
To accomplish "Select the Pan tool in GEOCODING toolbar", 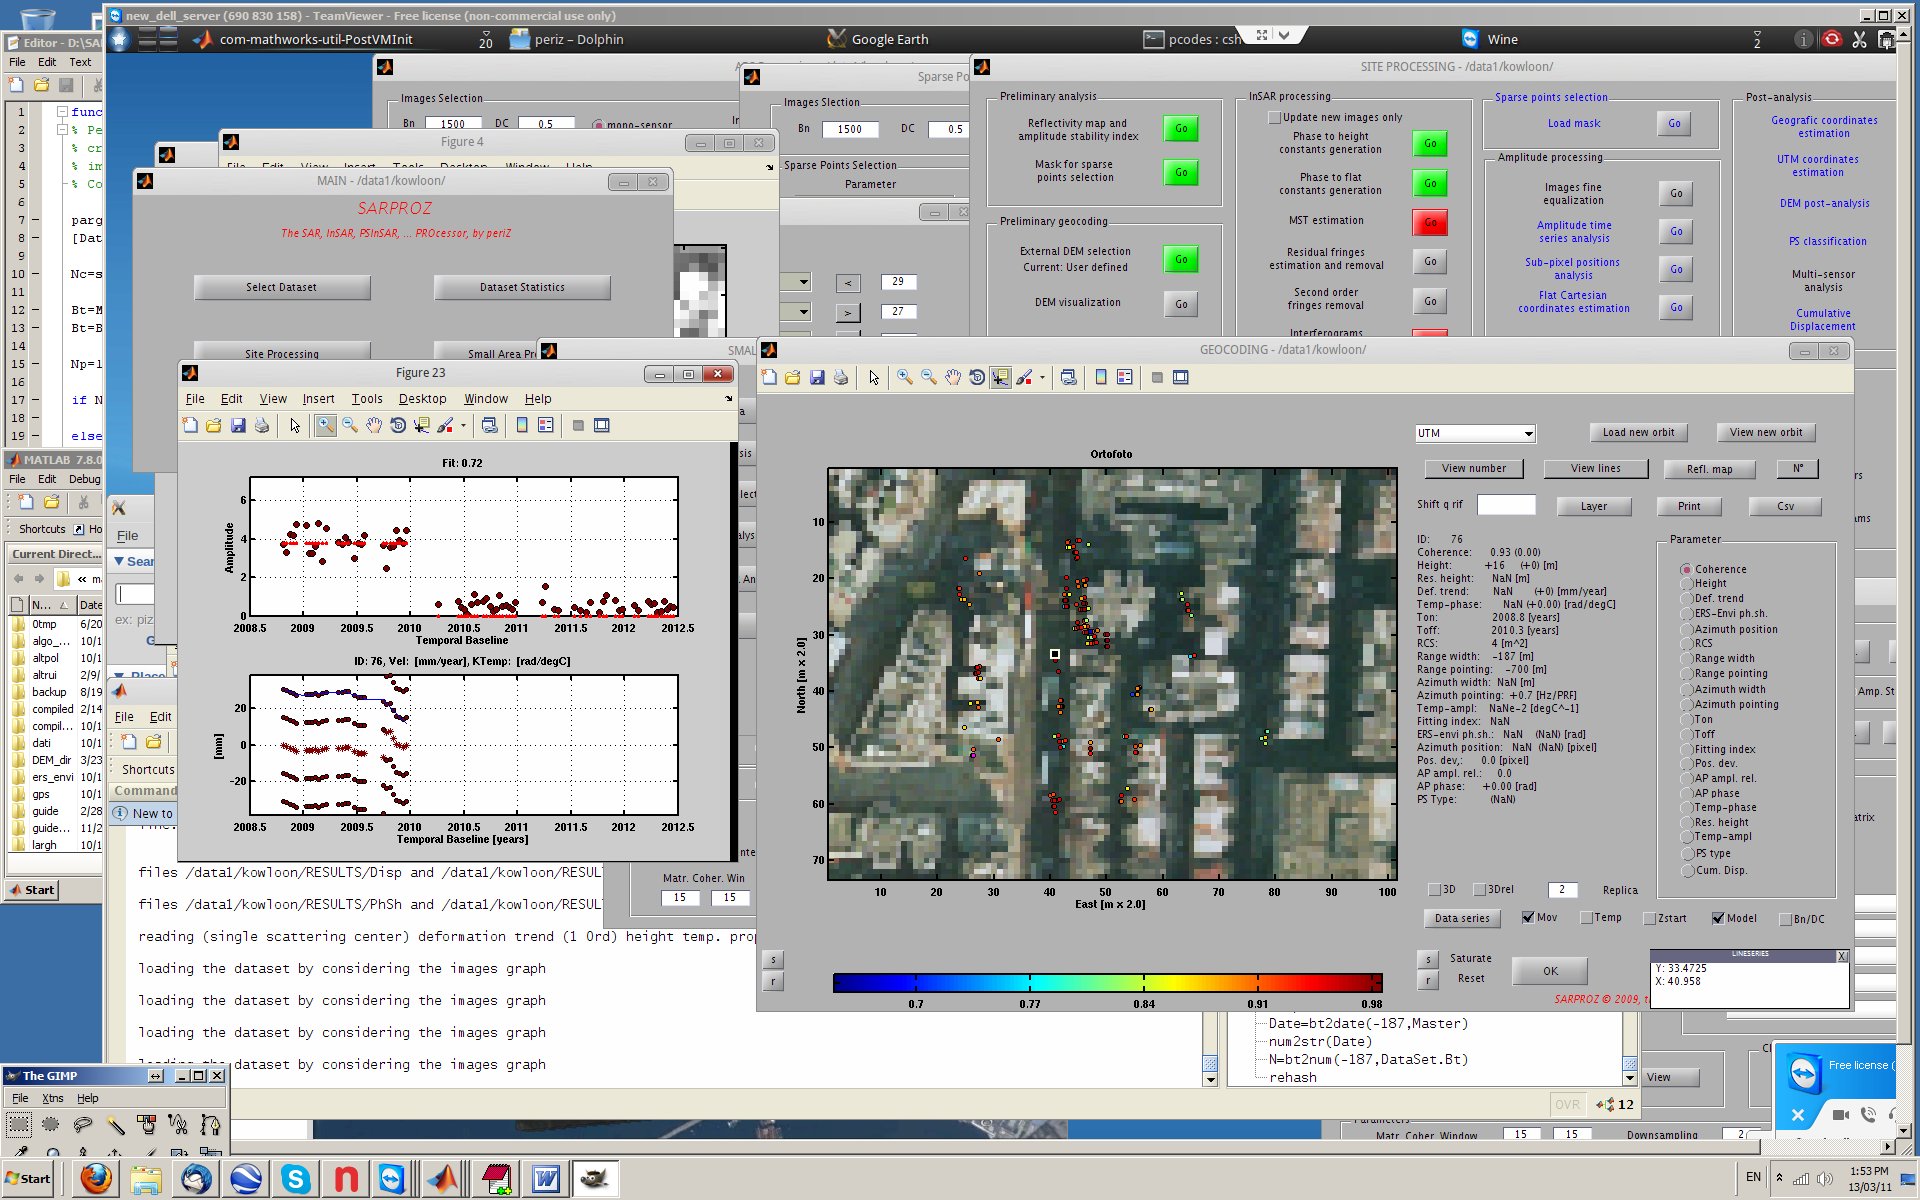I will pyautogui.click(x=953, y=378).
